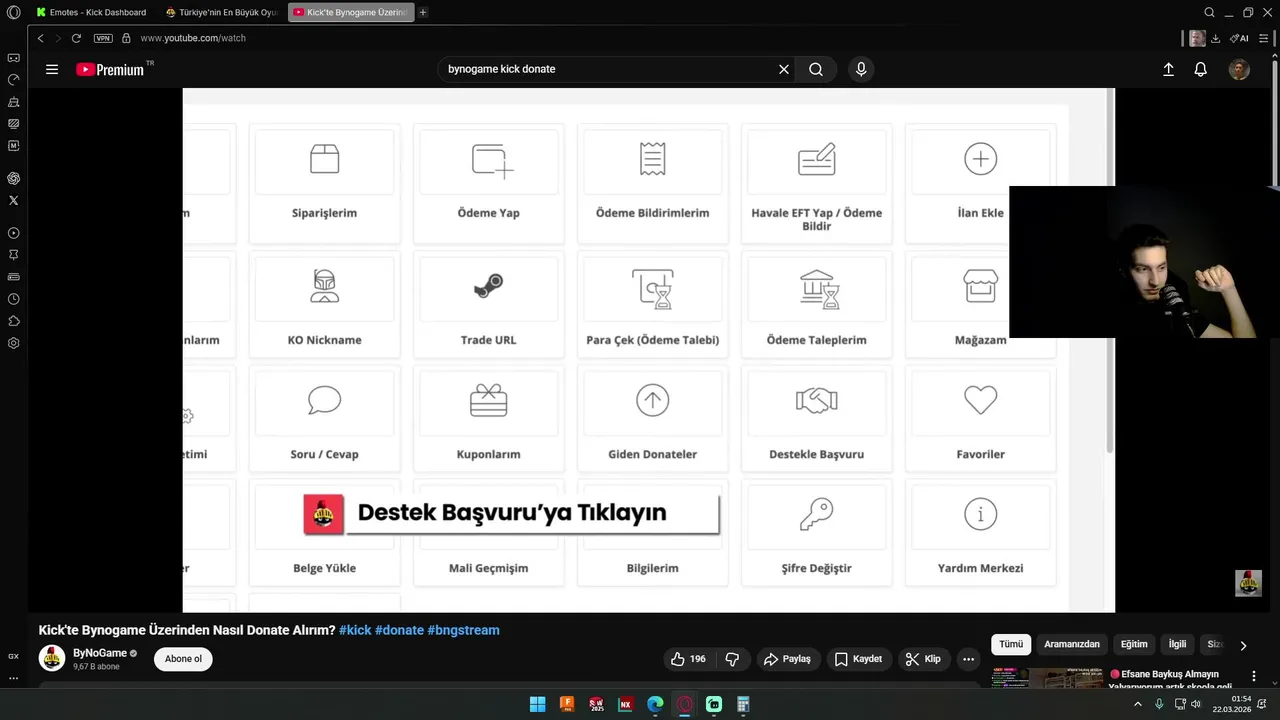Image resolution: width=1280 pixels, height=720 pixels.
Task: Open the YouTube account avatar menu
Action: click(1239, 69)
